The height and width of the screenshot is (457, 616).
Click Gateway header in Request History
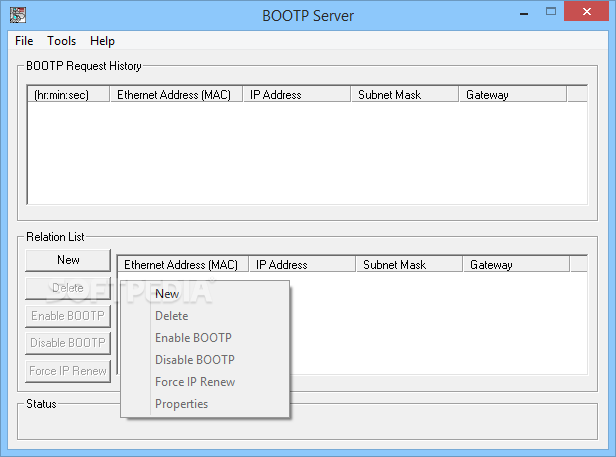point(513,95)
